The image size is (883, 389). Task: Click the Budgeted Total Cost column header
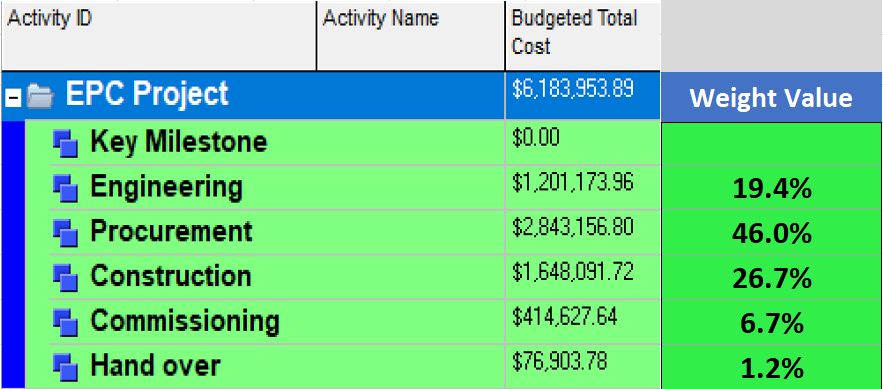click(x=583, y=35)
